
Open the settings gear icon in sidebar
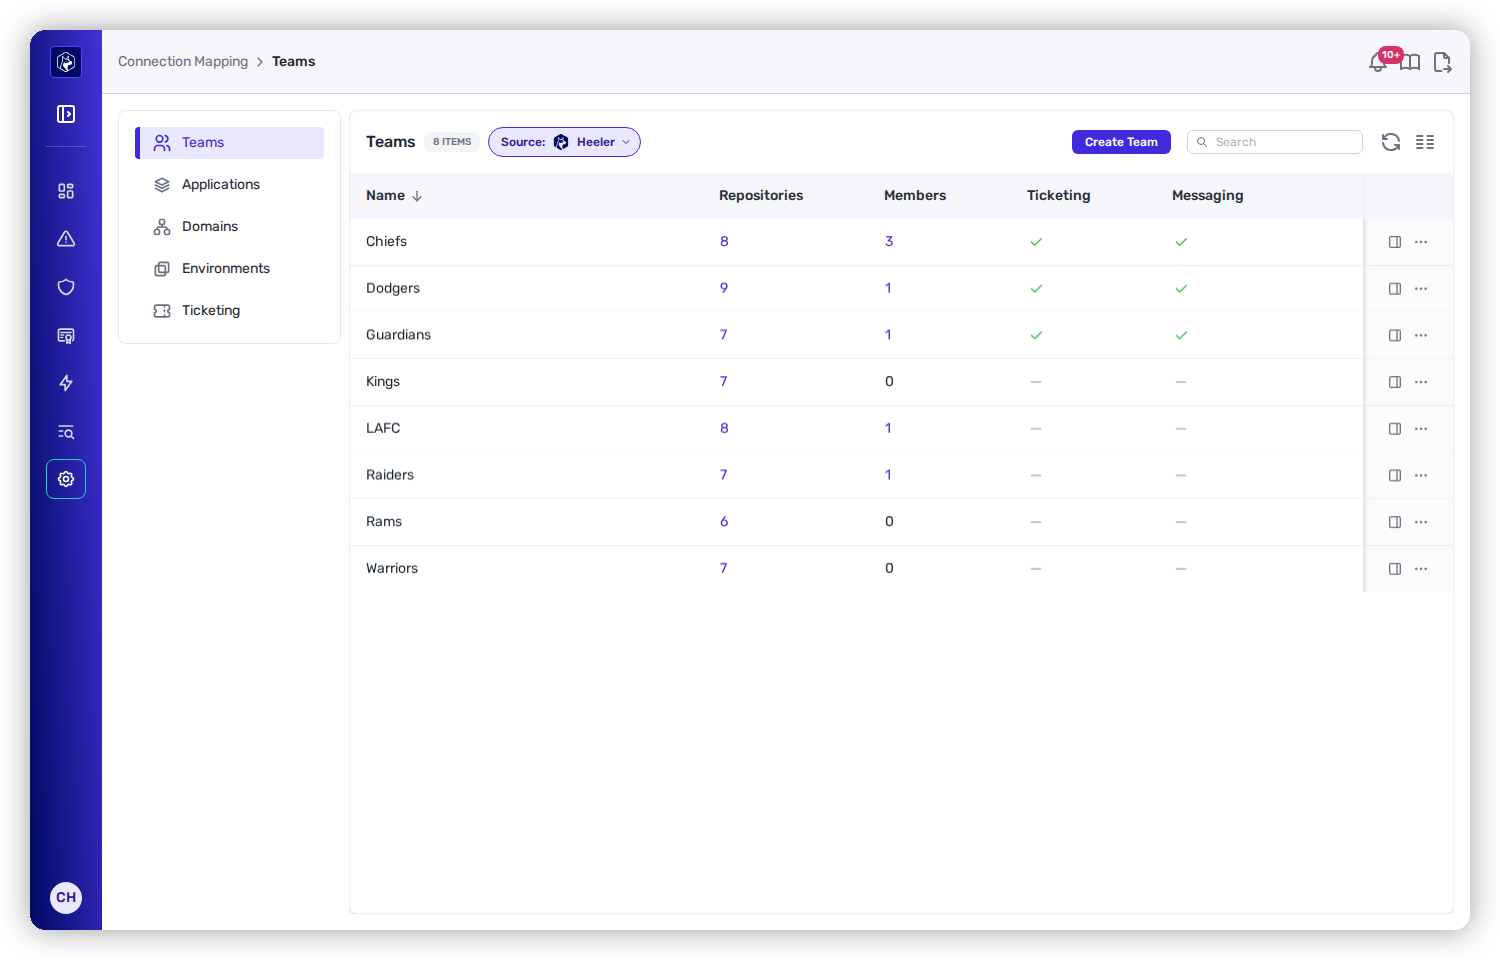pos(66,479)
